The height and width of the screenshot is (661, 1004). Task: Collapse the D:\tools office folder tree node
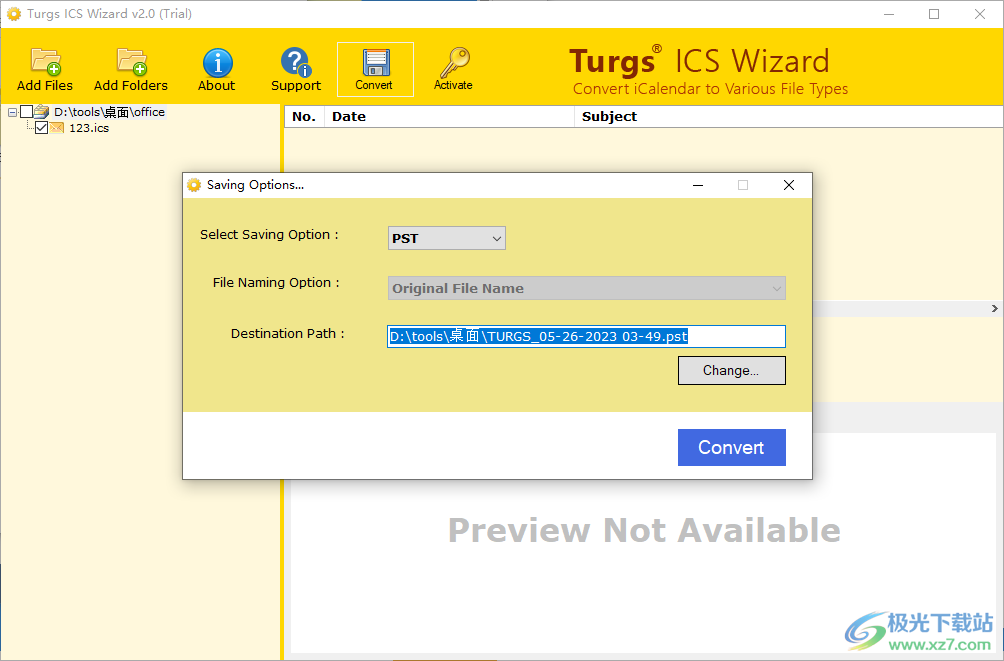tap(12, 112)
